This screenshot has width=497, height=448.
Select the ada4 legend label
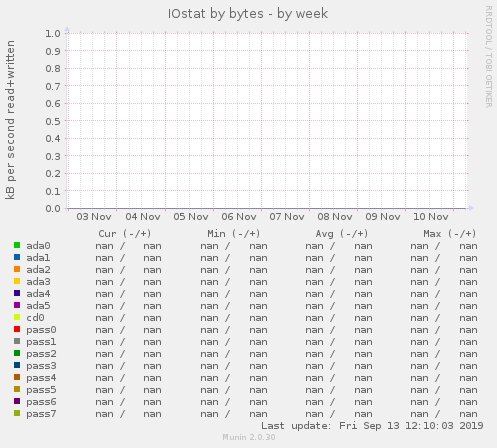[x=38, y=294]
